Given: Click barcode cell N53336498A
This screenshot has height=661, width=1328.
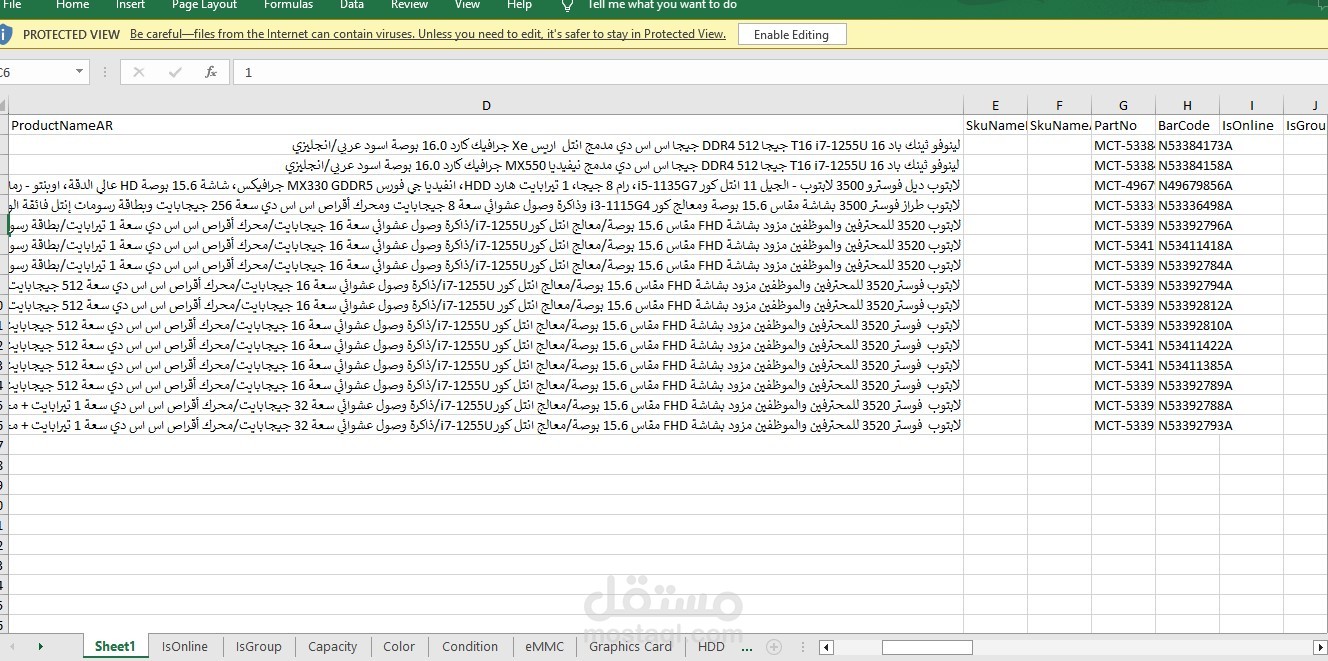Looking at the screenshot, I should click(1188, 205).
